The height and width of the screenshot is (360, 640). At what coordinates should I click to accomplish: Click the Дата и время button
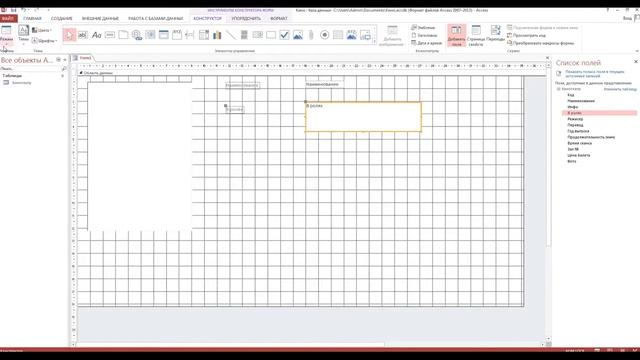pyautogui.click(x=427, y=43)
